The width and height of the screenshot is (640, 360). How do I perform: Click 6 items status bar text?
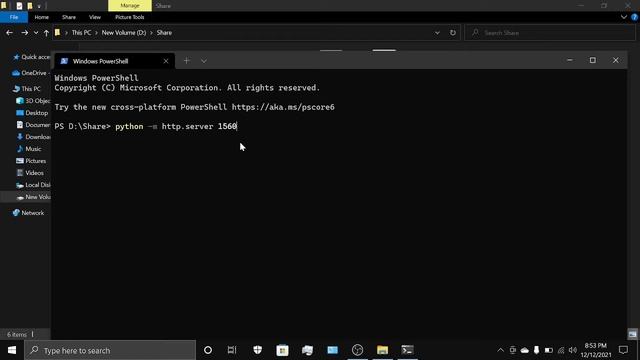pos(17,335)
